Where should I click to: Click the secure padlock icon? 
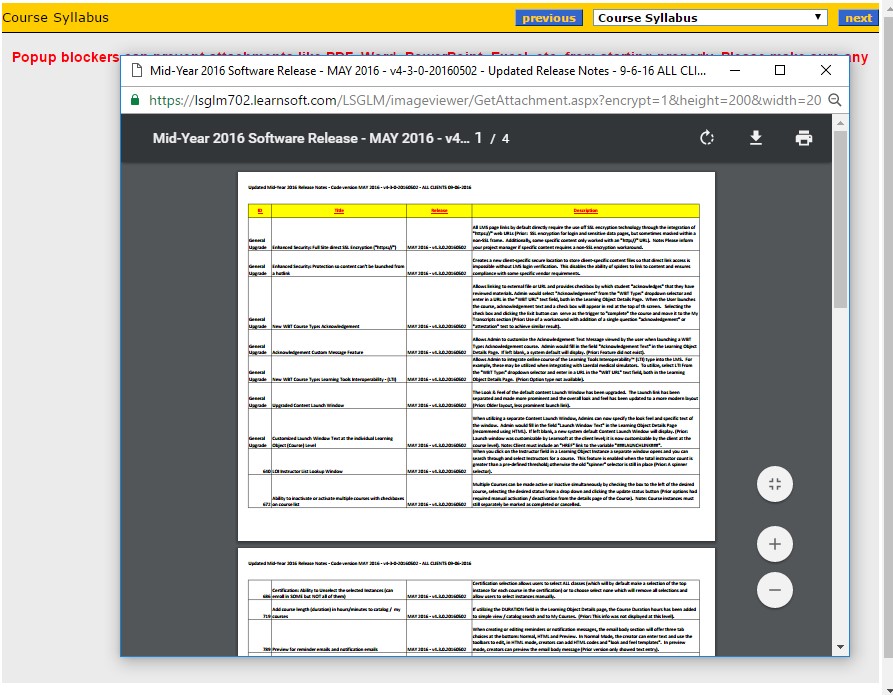pos(135,100)
